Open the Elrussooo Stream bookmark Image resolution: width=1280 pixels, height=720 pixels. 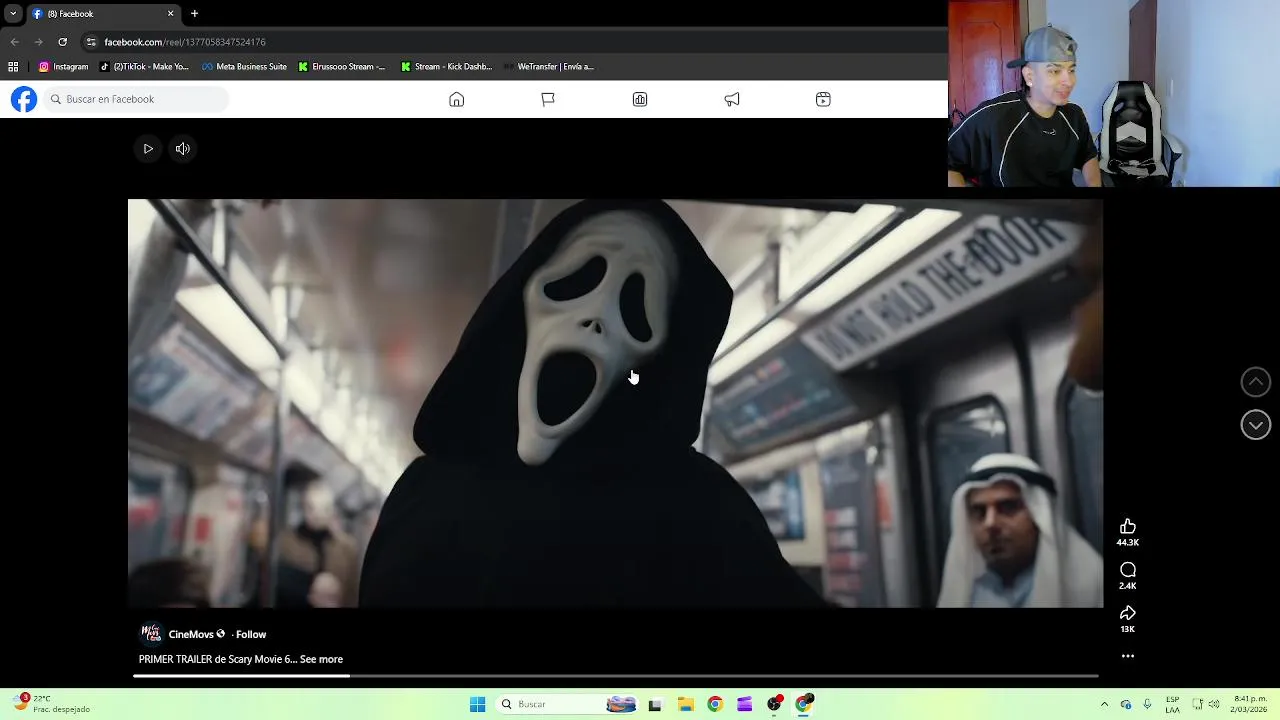pos(341,67)
